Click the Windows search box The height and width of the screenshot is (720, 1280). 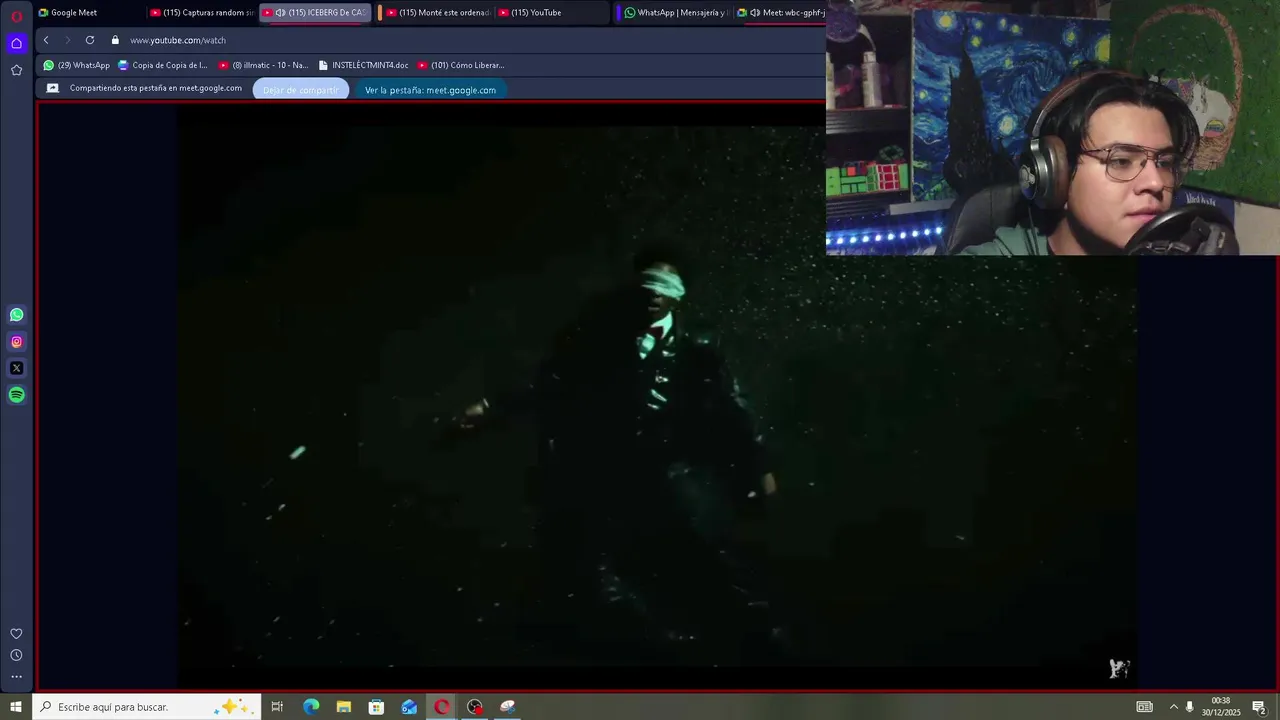(x=146, y=707)
